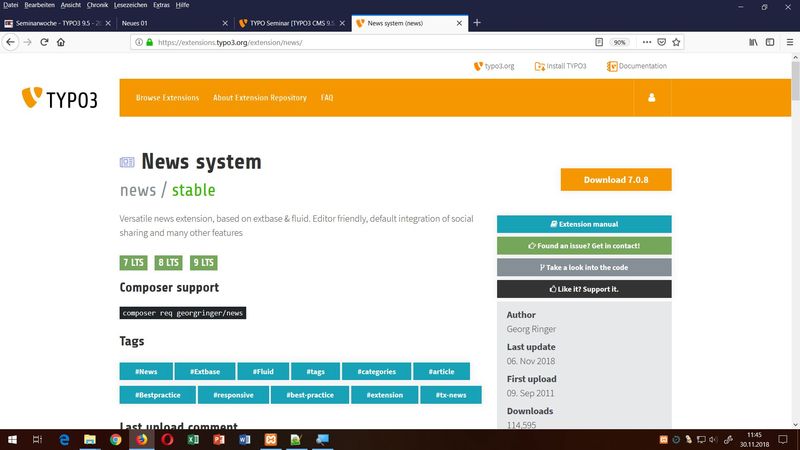Click the #tx-news tag
This screenshot has height=450, width=800.
(x=451, y=395)
